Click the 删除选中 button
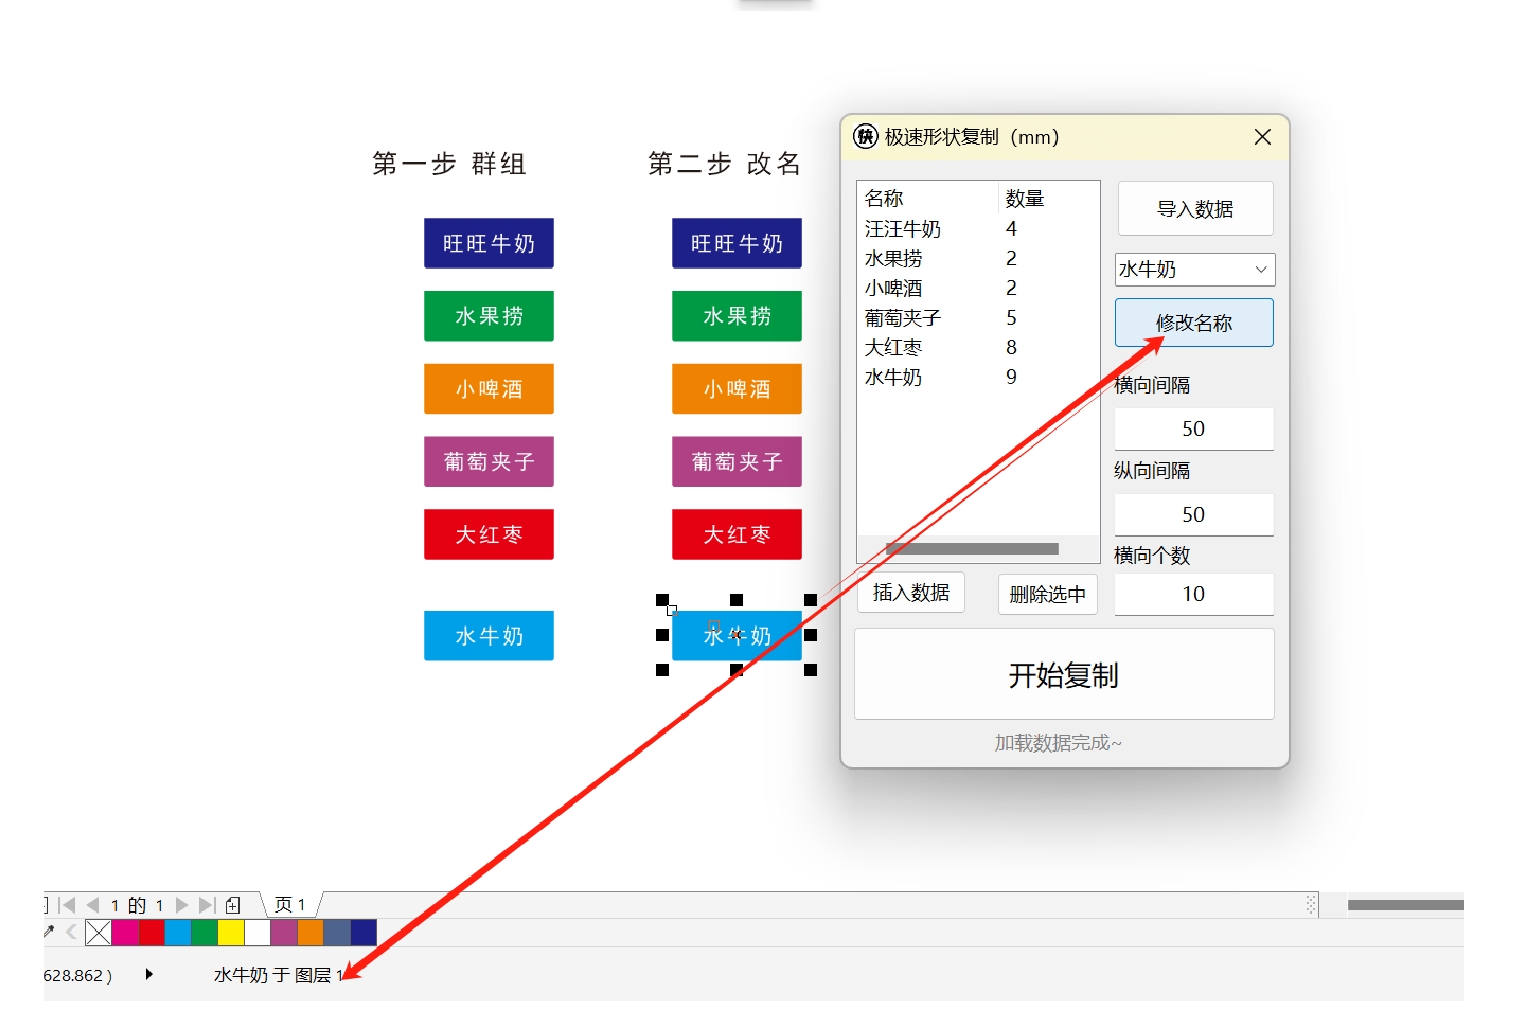 point(1048,594)
